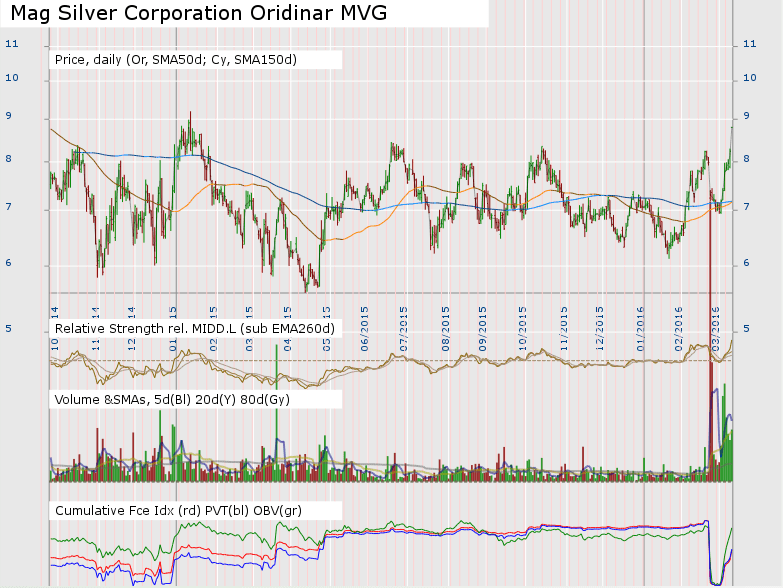Select the 'Price, daily (Or, SMA50d; Cy, SMA150d)' label
783x588 pixels.
click(x=176, y=60)
